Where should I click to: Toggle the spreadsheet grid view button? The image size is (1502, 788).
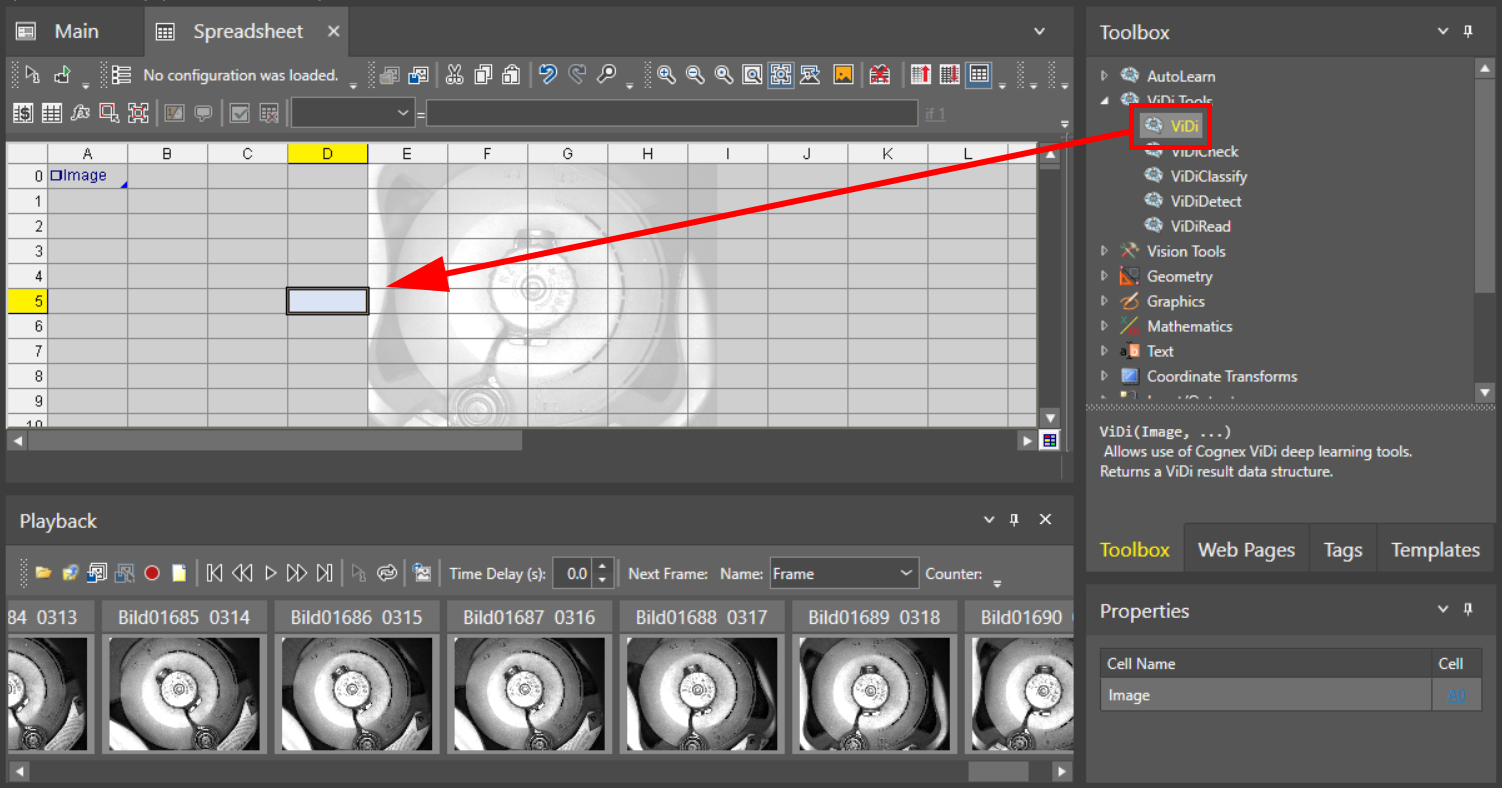pos(979,75)
